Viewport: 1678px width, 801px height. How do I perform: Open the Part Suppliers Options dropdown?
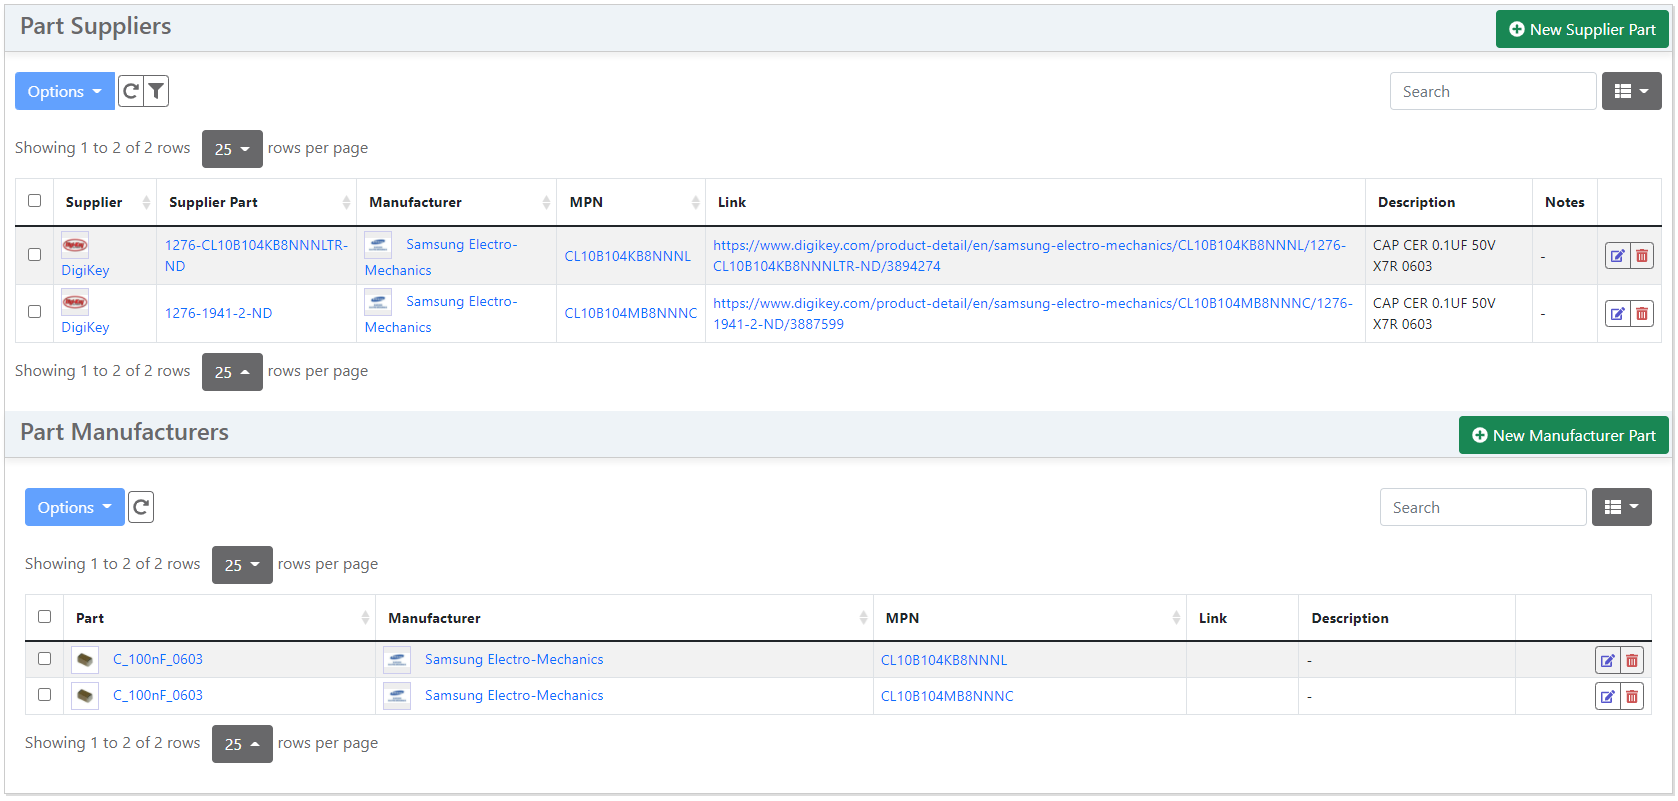(x=64, y=91)
